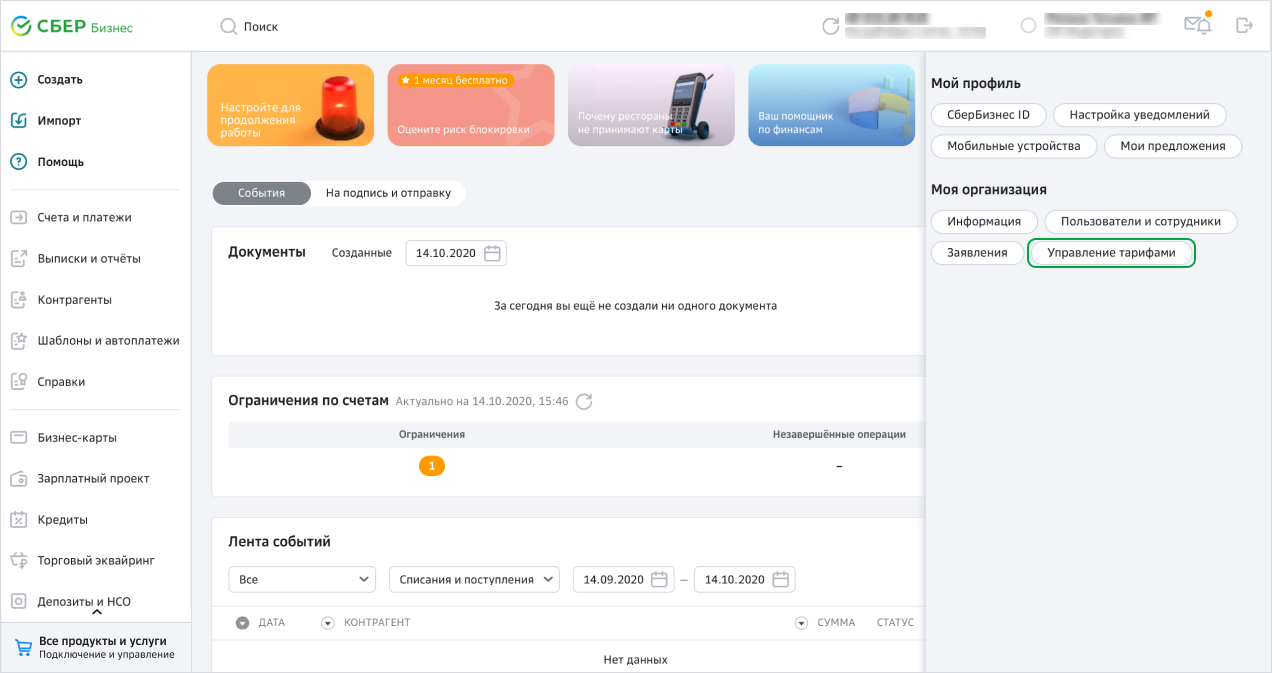
Task: Open calendar icon for event feed end date
Action: (781, 579)
